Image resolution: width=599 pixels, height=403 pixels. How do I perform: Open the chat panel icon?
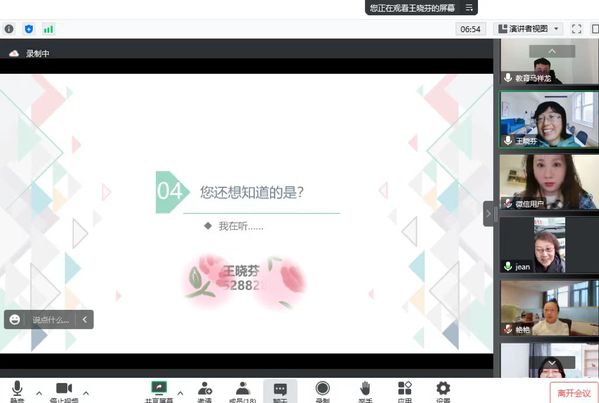click(280, 390)
